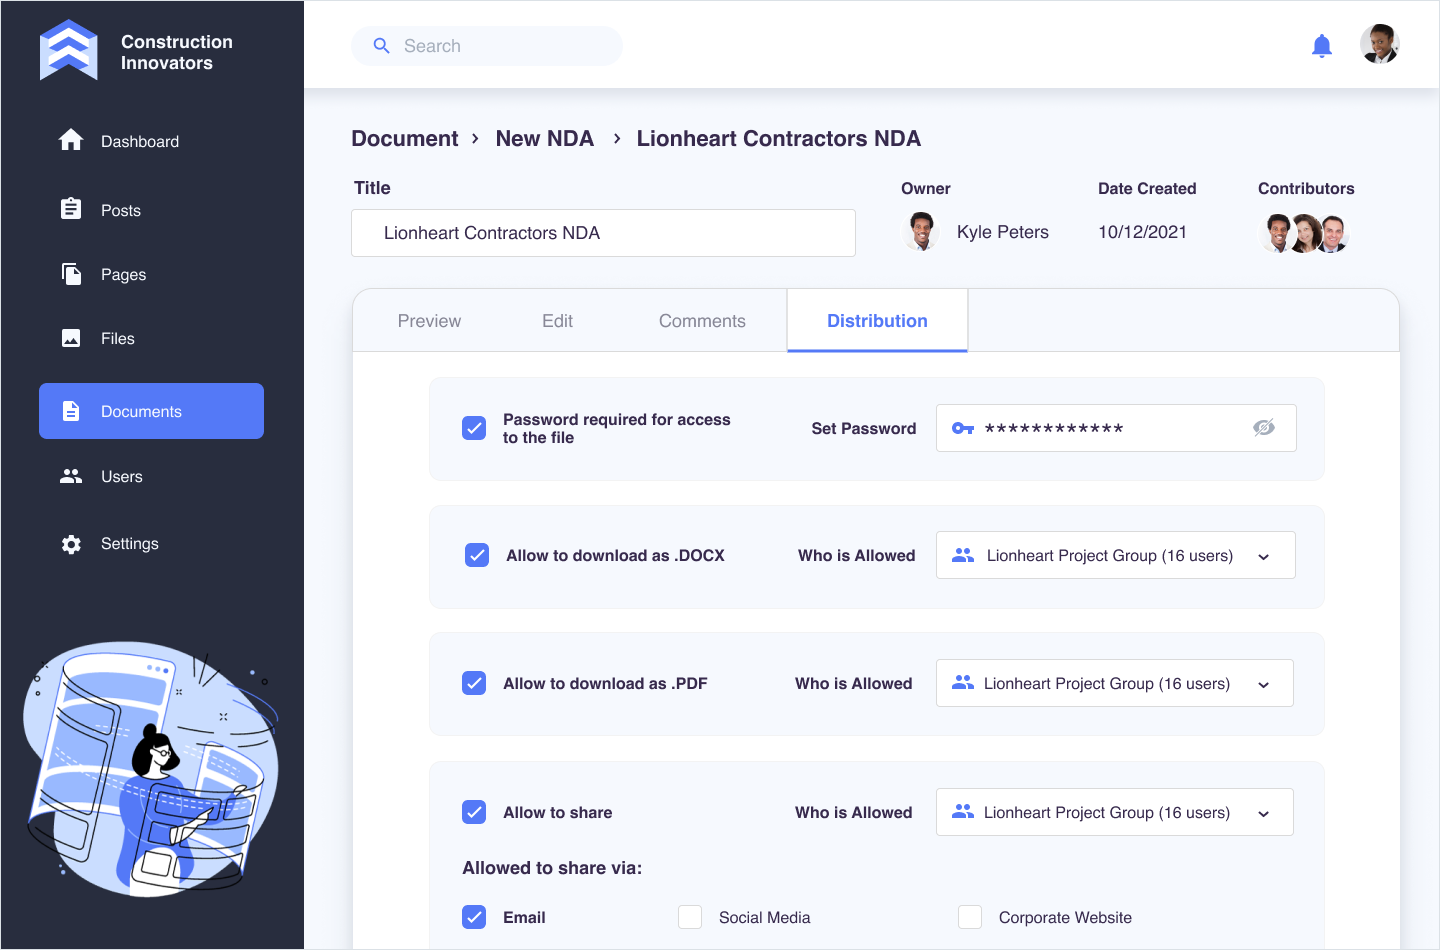Screen dimensions: 1440x950
Task: Open Users via the people icon
Action: pyautogui.click(x=71, y=476)
